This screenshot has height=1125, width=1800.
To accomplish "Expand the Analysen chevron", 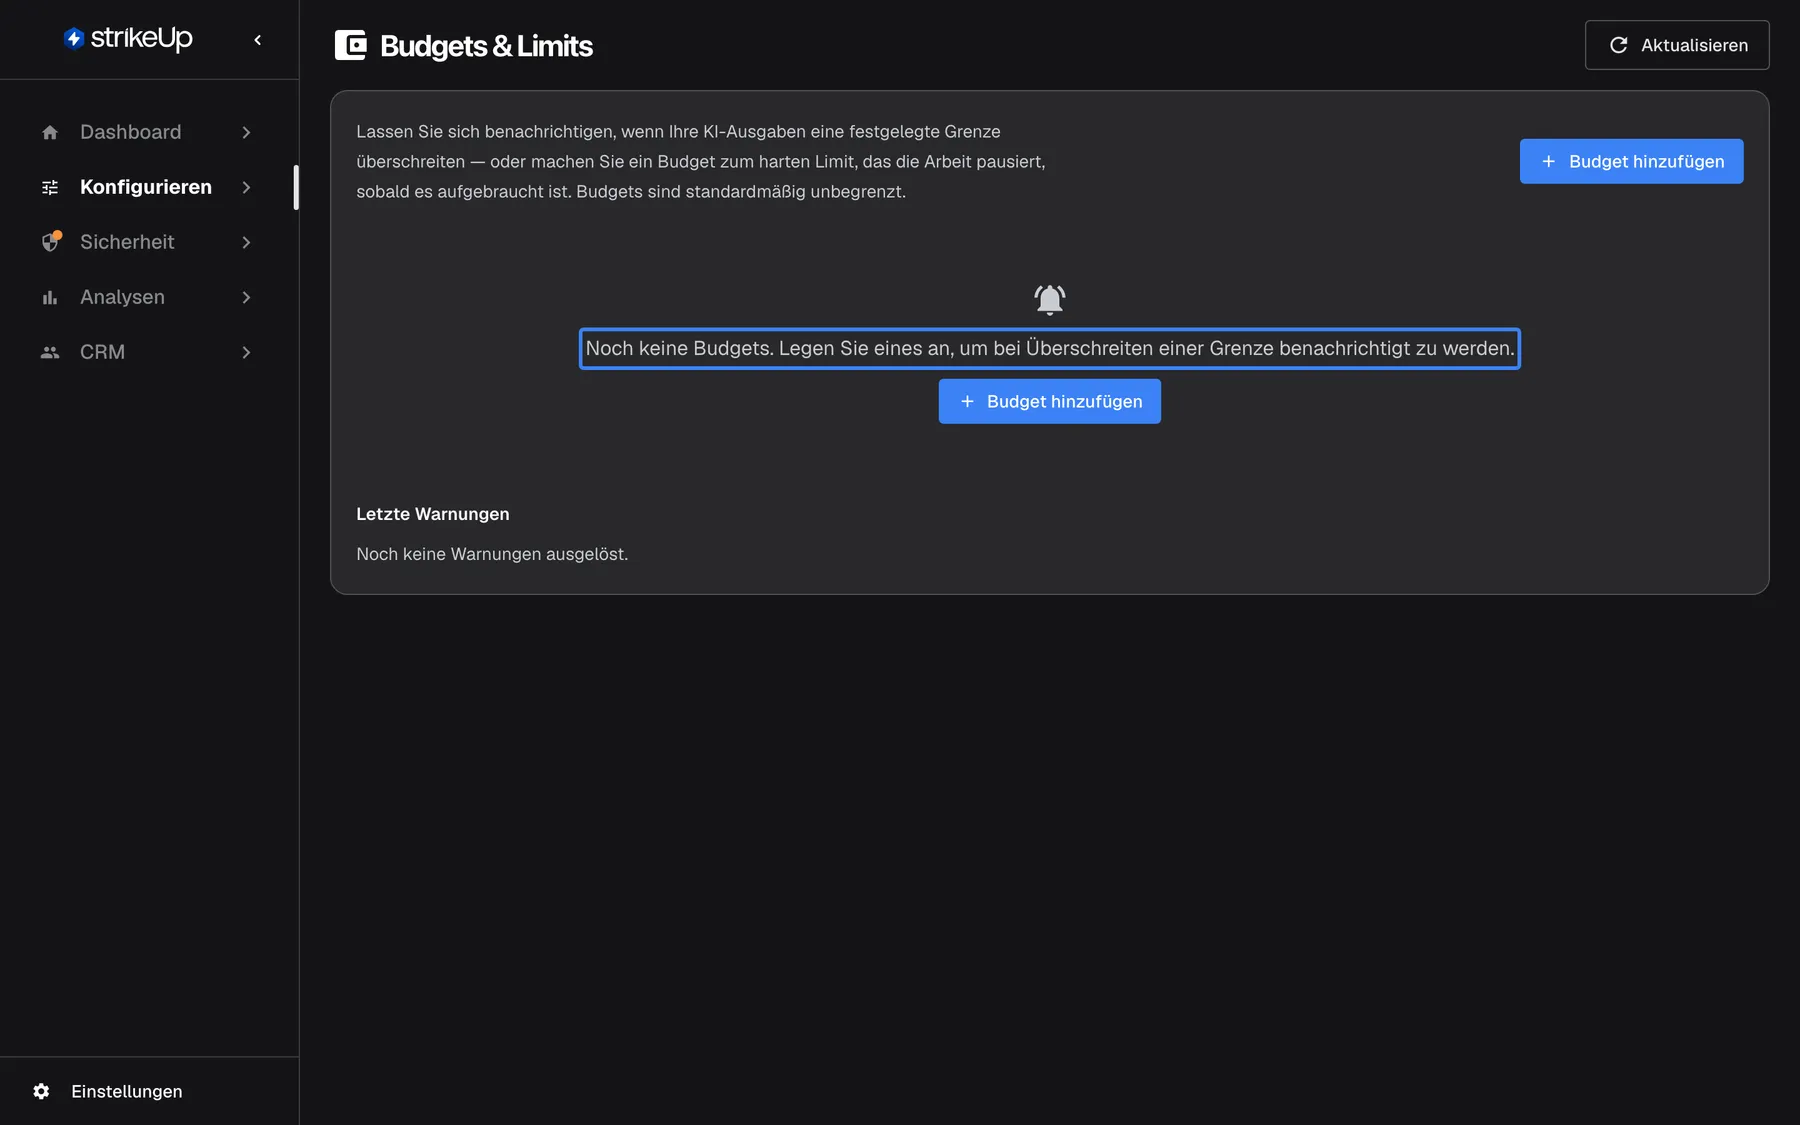I will coord(246,297).
